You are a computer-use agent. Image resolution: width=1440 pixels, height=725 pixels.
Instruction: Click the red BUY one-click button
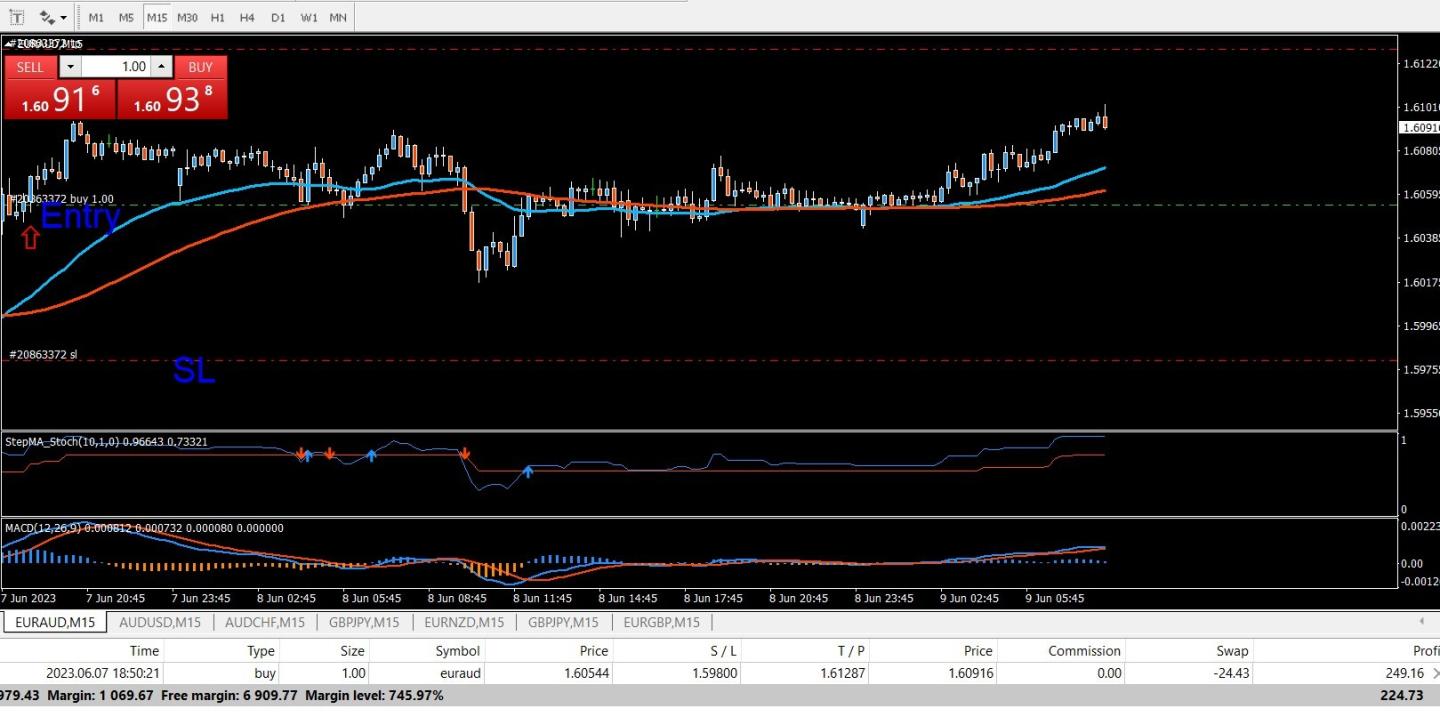[x=200, y=67]
